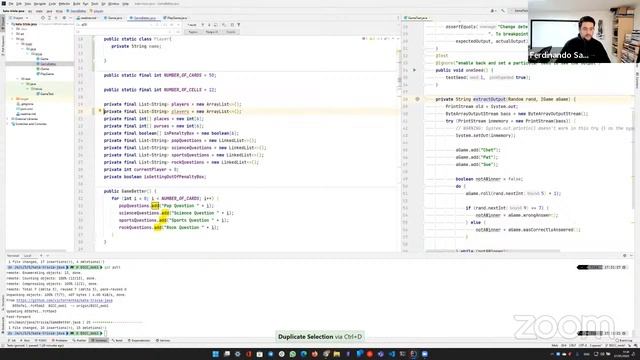Viewport: 640px width, 360px height.
Task: Click Expand All icon in Project panel header
Action: pos(49,18)
